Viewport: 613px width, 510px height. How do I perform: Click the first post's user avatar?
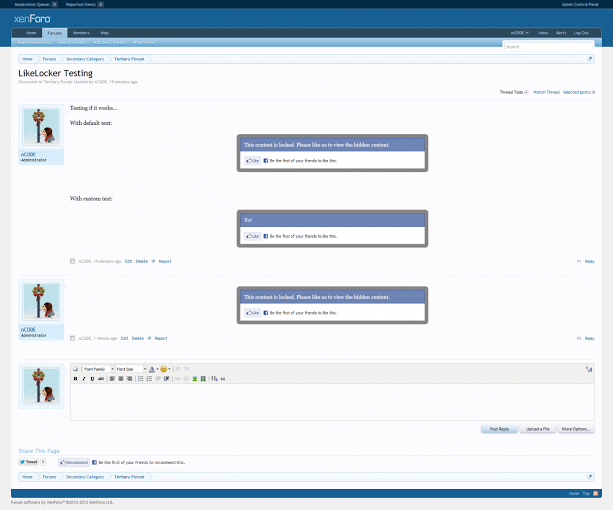(41, 127)
